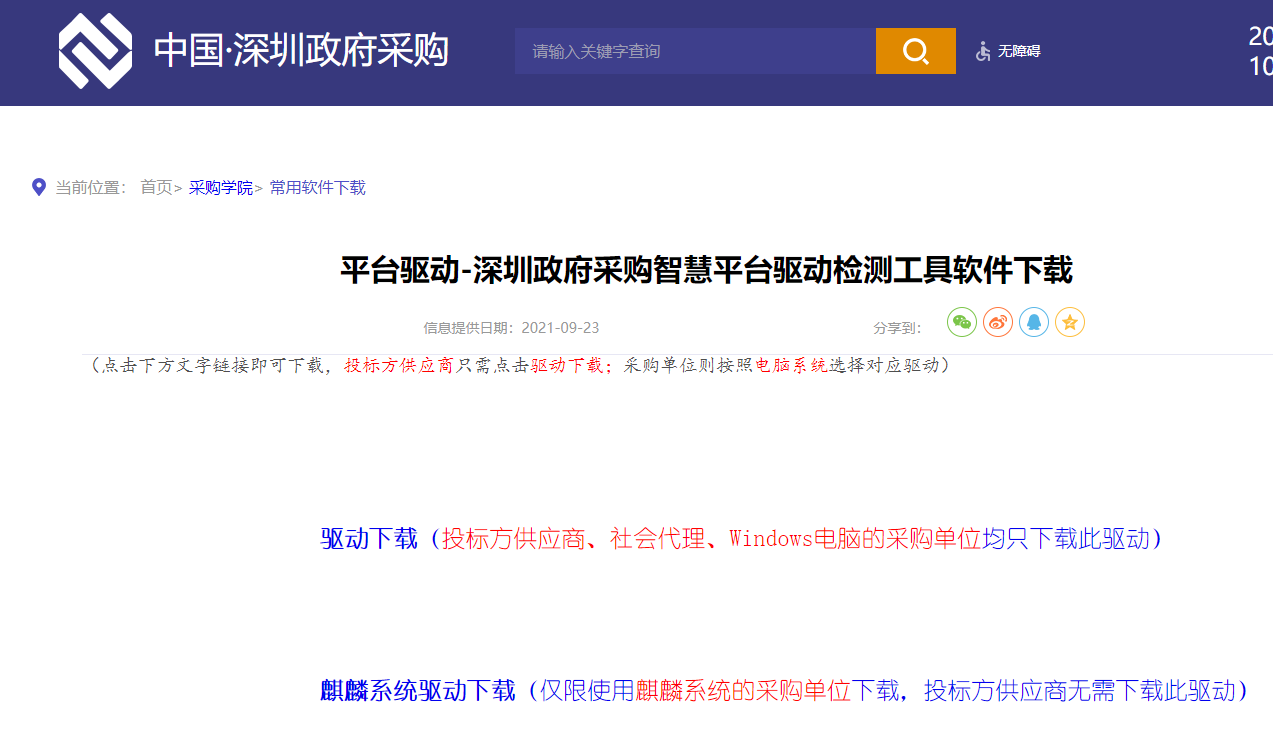
Task: Share to QZone using the star icon
Action: coord(1069,322)
